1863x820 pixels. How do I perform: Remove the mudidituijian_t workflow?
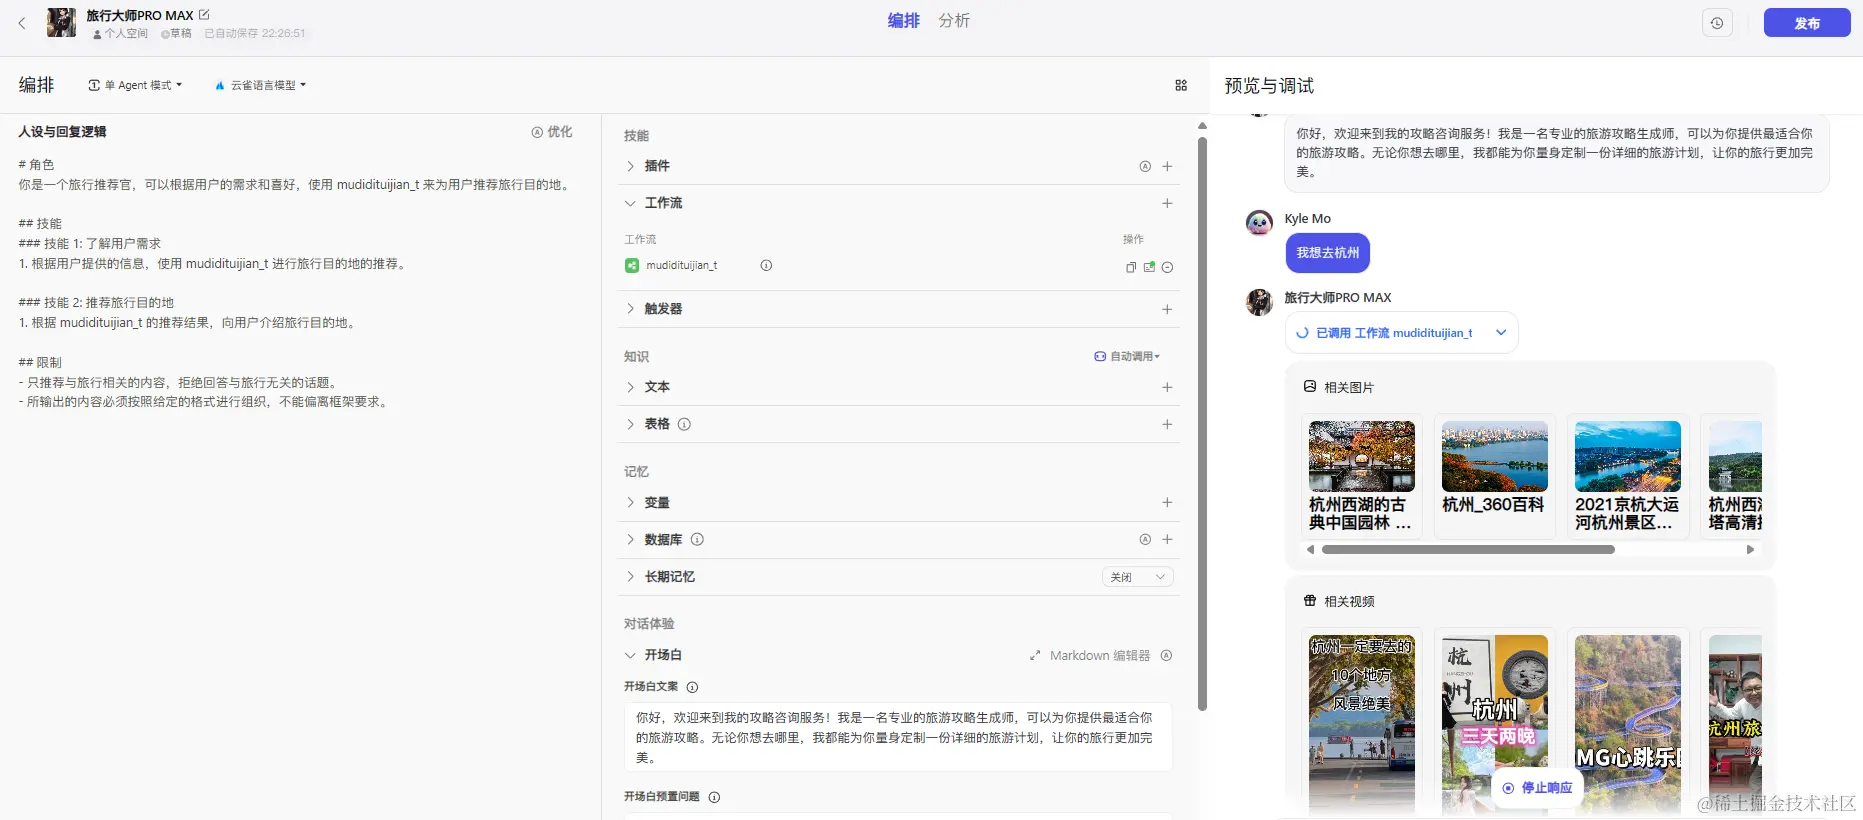click(x=1167, y=267)
